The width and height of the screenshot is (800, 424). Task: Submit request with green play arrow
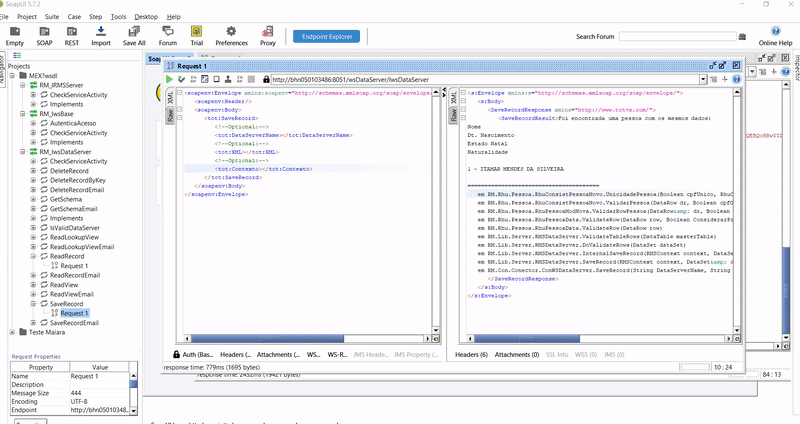point(169,79)
